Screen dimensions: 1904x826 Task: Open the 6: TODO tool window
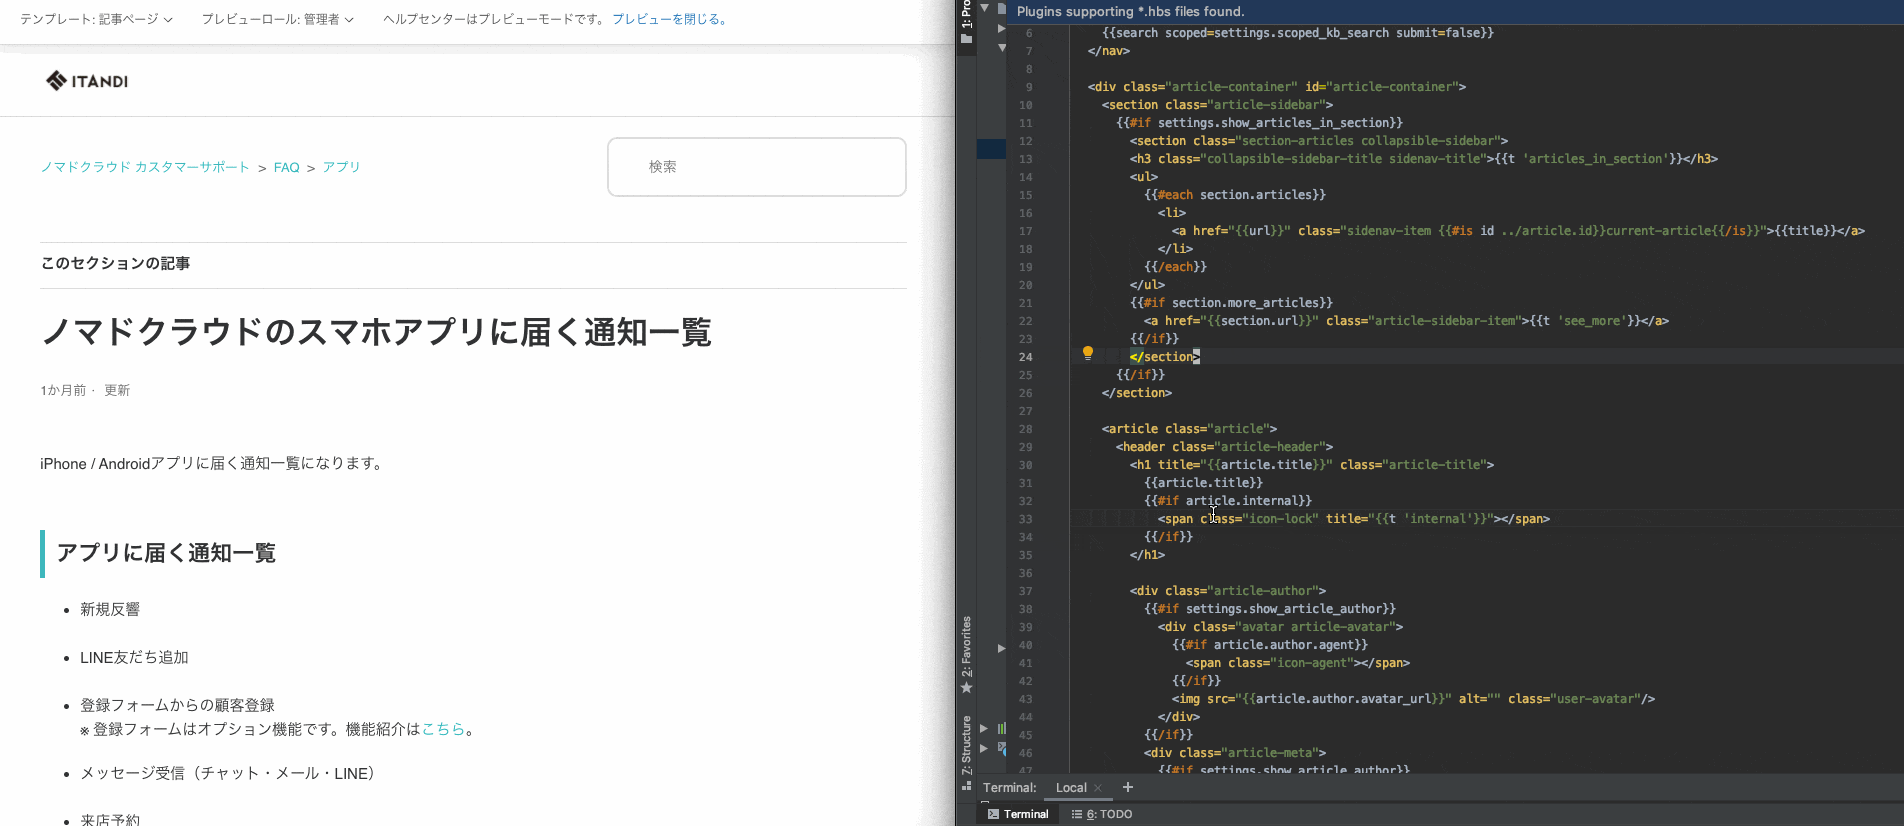click(1102, 814)
